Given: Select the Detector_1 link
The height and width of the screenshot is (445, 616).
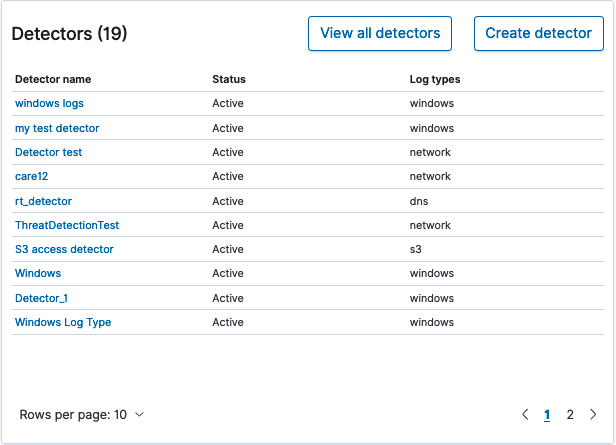Looking at the screenshot, I should pos(41,298).
